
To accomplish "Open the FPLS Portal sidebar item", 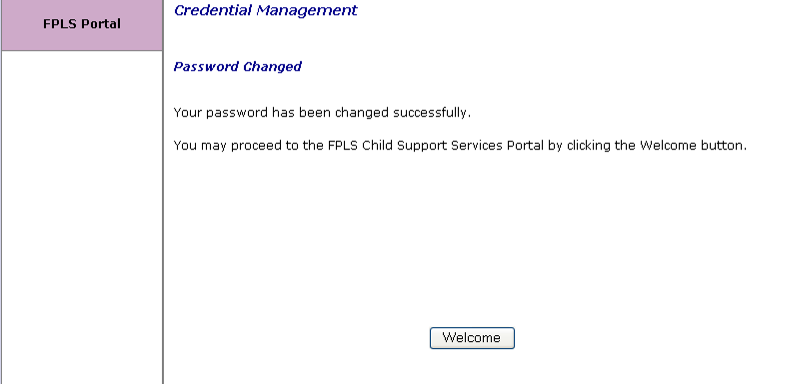I will pyautogui.click(x=82, y=24).
